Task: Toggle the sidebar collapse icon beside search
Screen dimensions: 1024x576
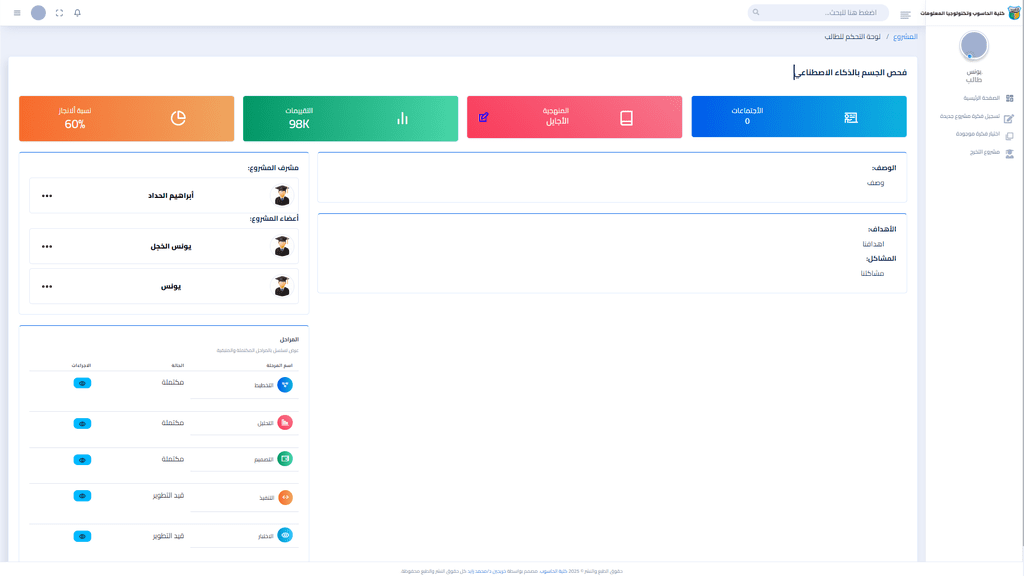Action: click(x=905, y=14)
